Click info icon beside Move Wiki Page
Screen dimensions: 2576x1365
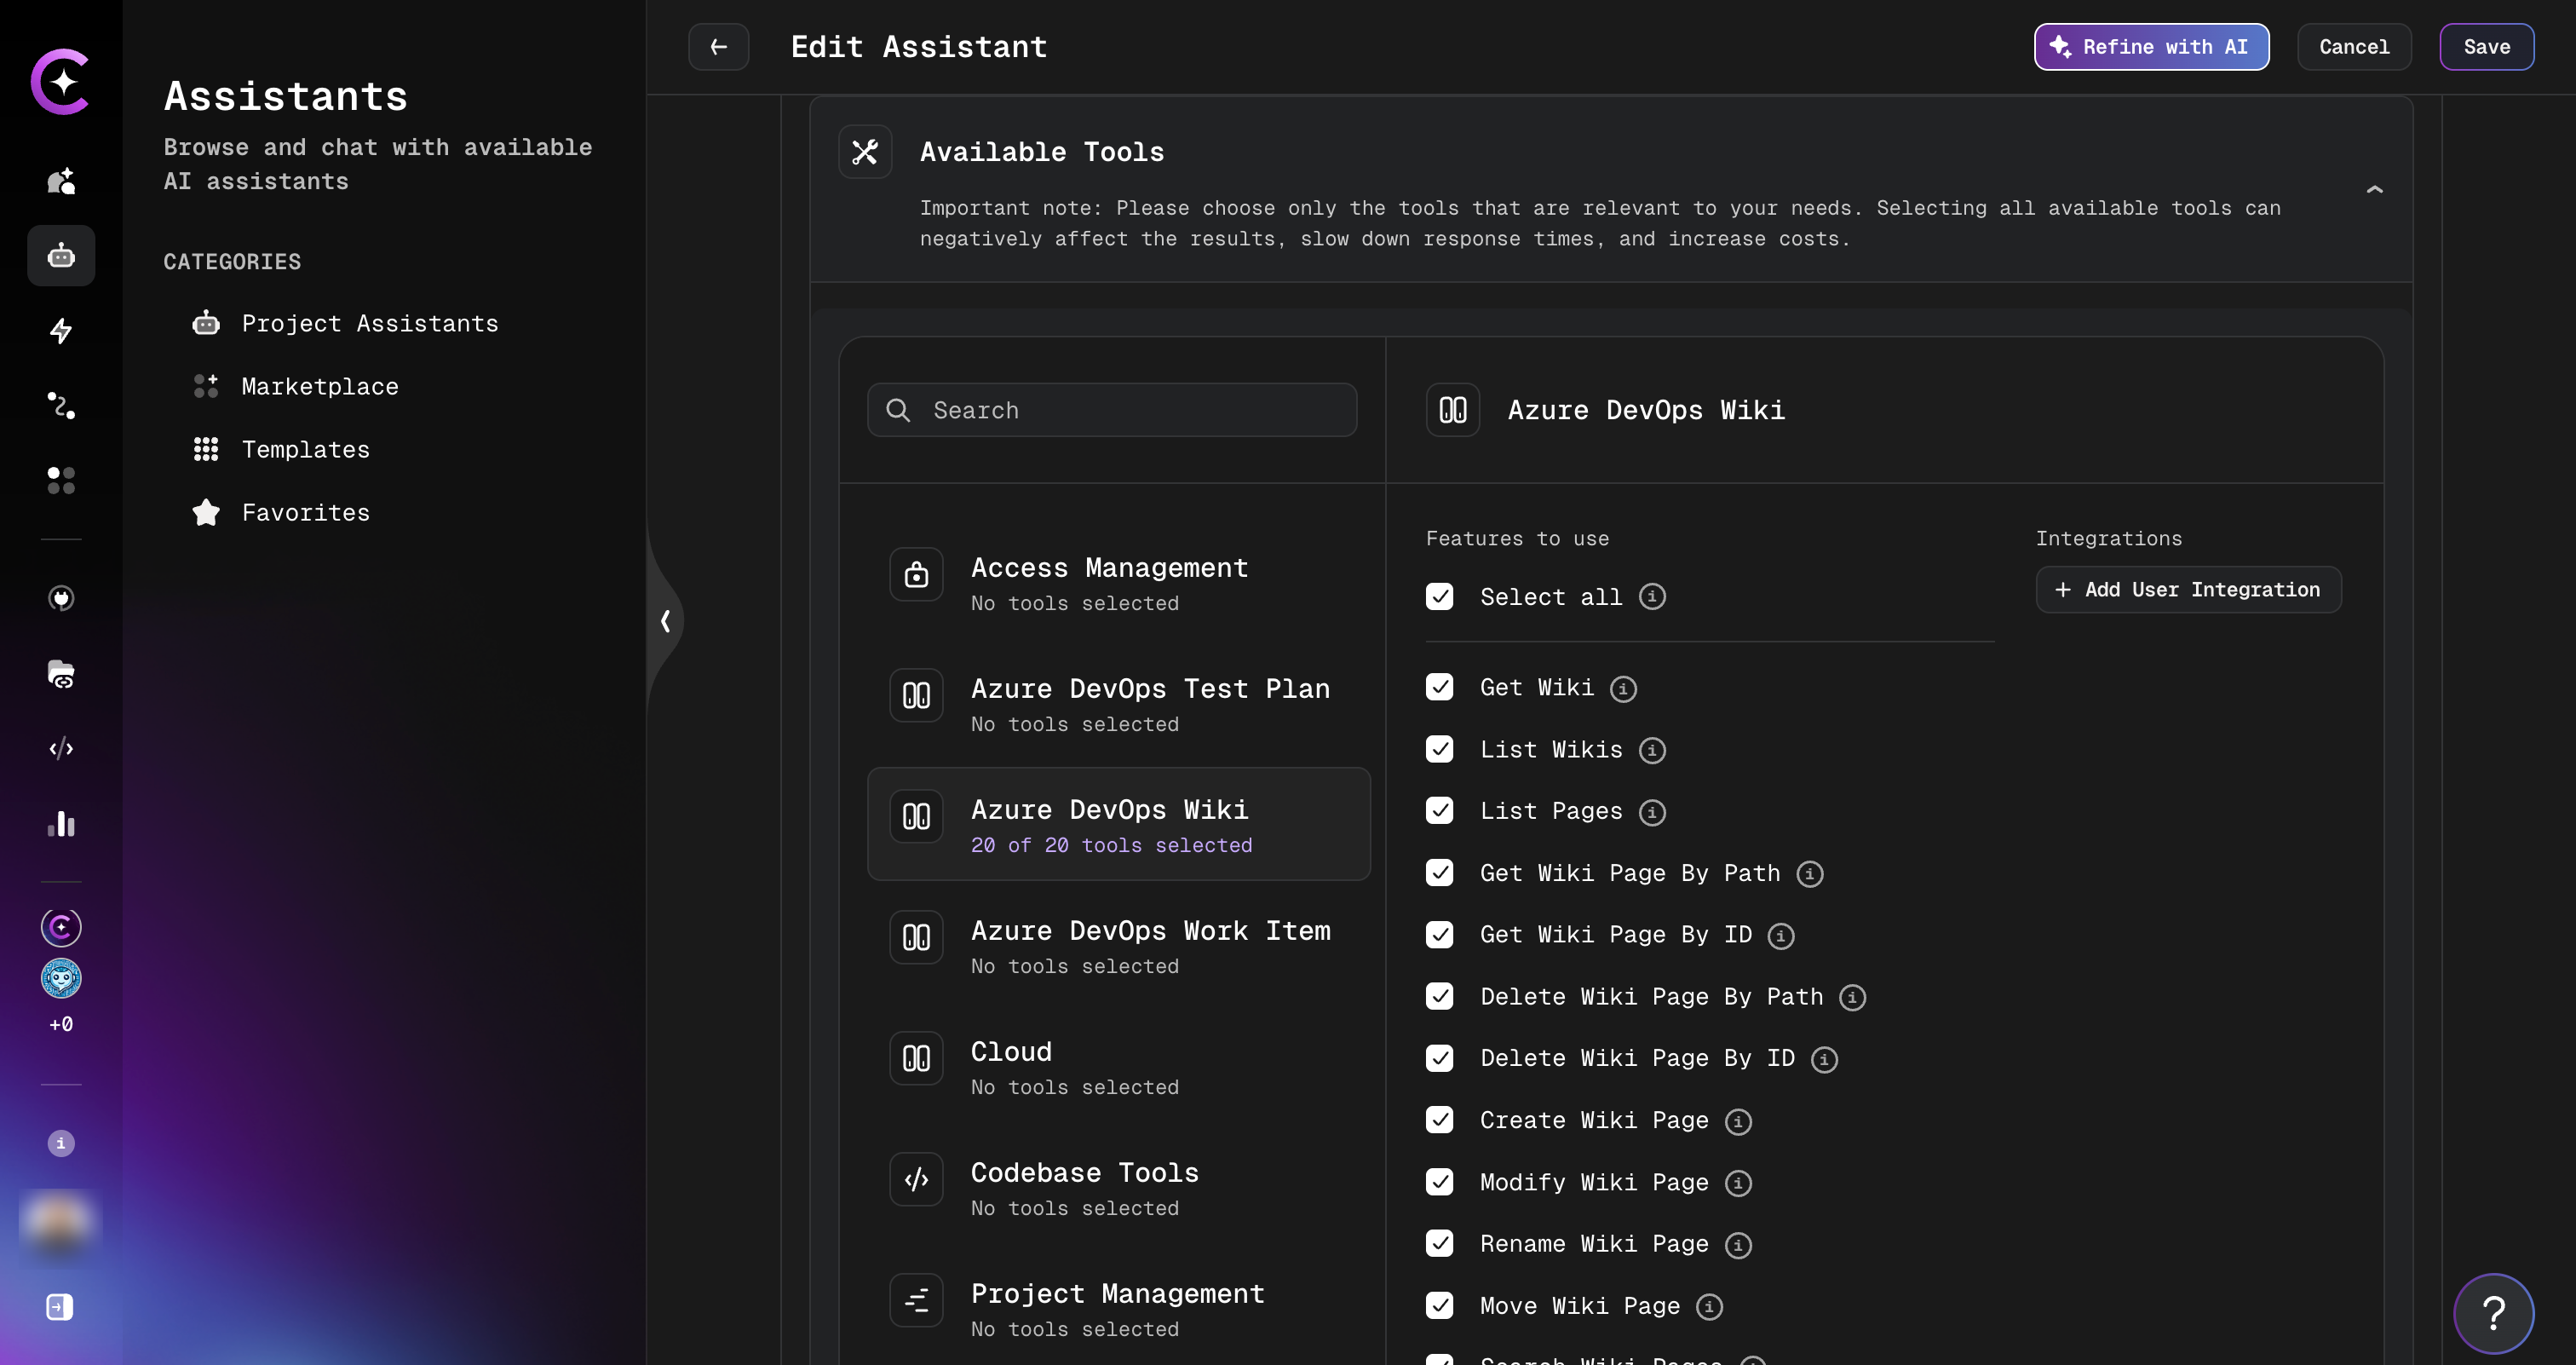[1710, 1307]
